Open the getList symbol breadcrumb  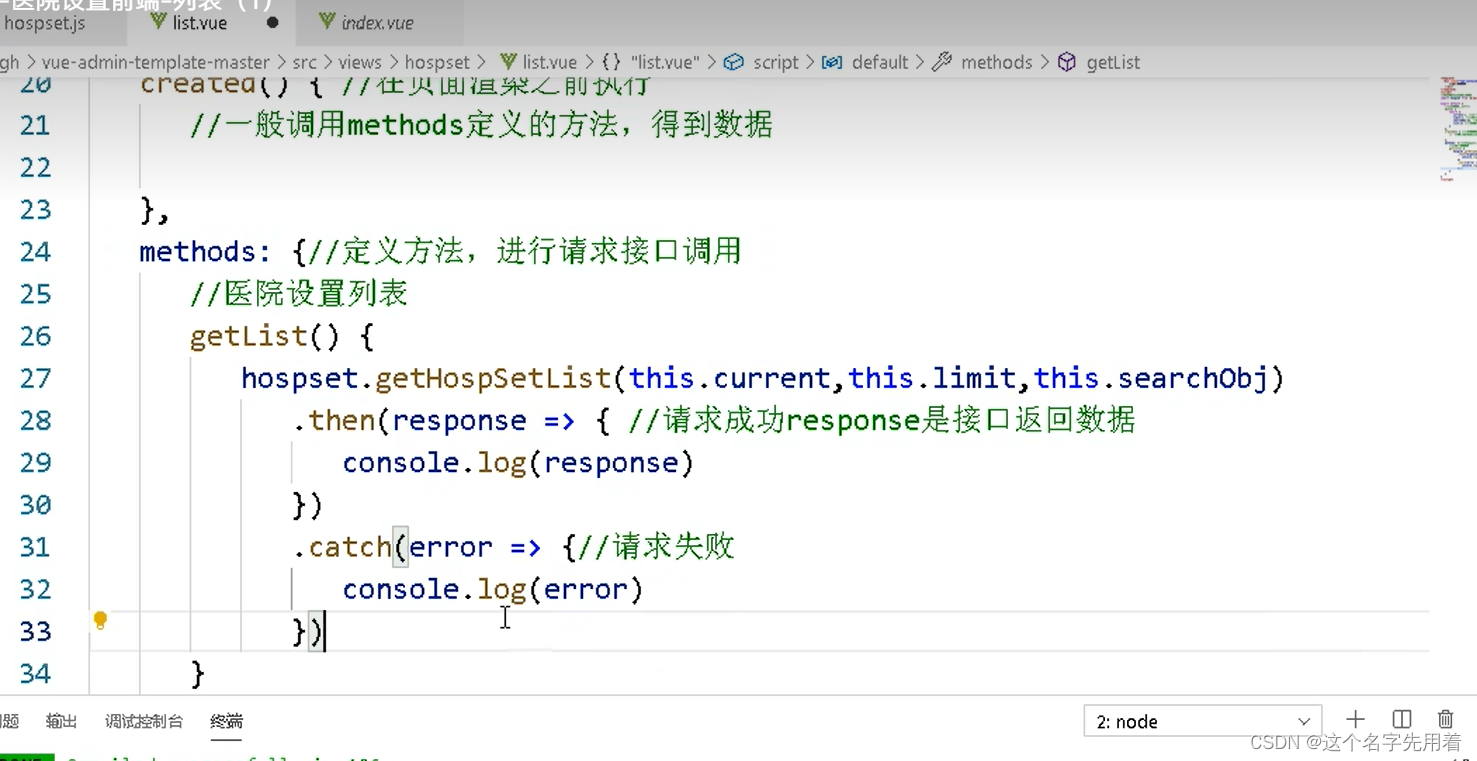pos(1113,62)
